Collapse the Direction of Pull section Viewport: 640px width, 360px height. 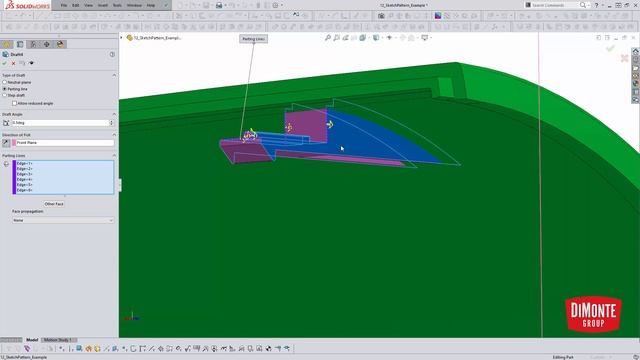coord(114,135)
